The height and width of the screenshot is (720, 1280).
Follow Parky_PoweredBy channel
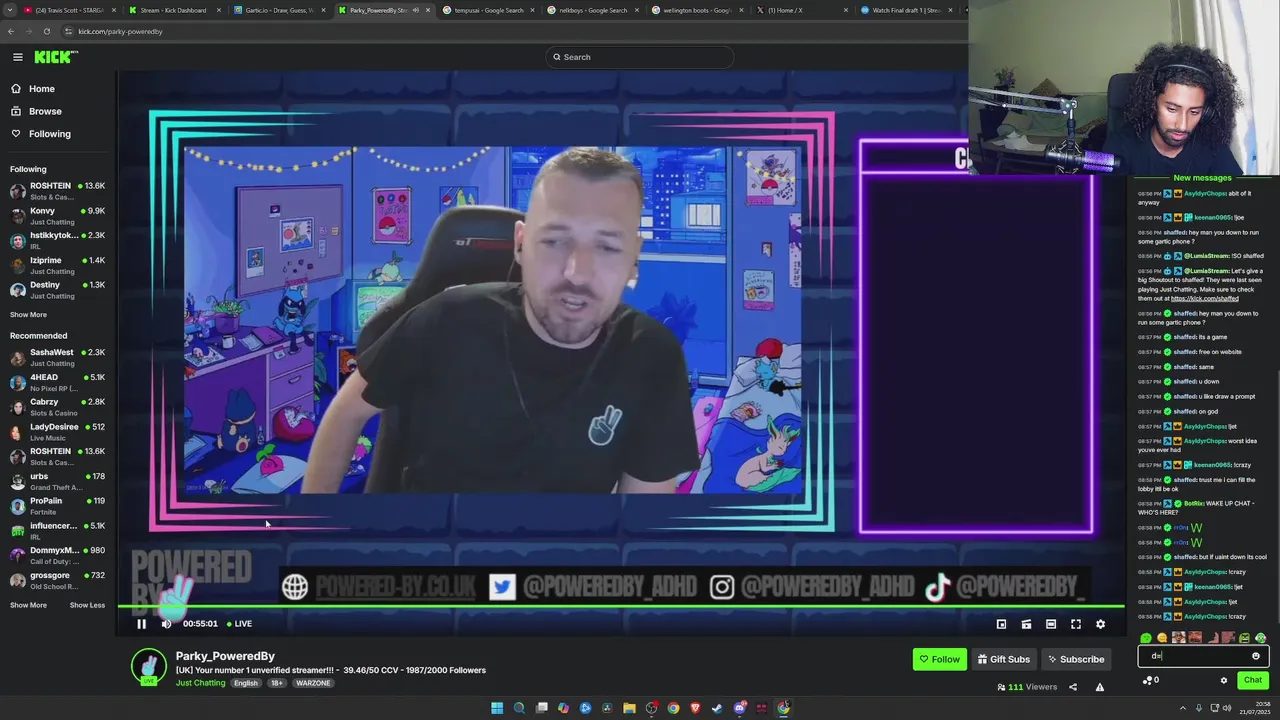point(940,659)
